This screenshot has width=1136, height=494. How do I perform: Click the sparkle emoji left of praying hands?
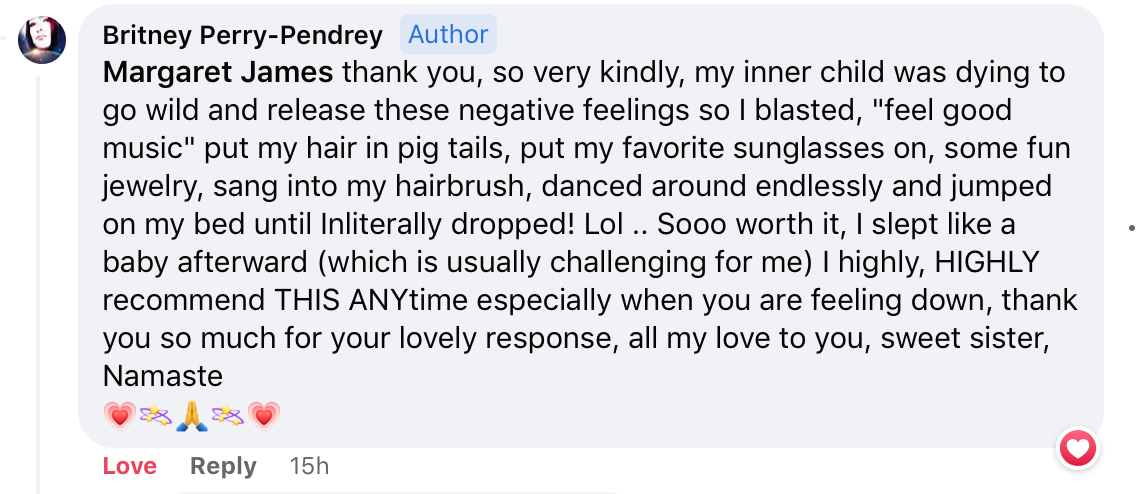pyautogui.click(x=155, y=414)
